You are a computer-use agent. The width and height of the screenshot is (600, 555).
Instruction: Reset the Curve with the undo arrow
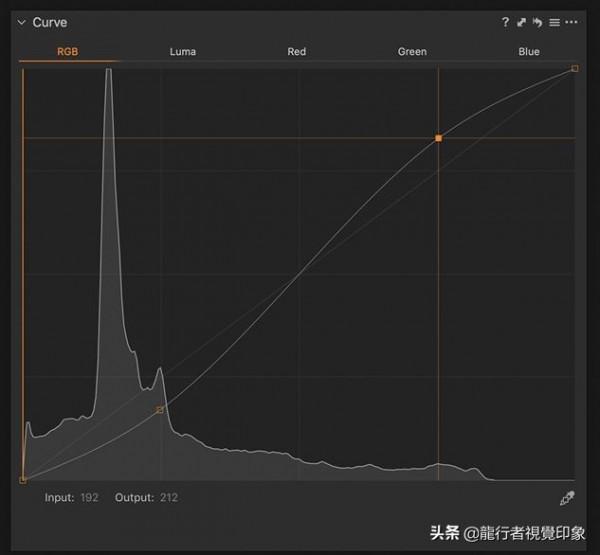coord(538,23)
